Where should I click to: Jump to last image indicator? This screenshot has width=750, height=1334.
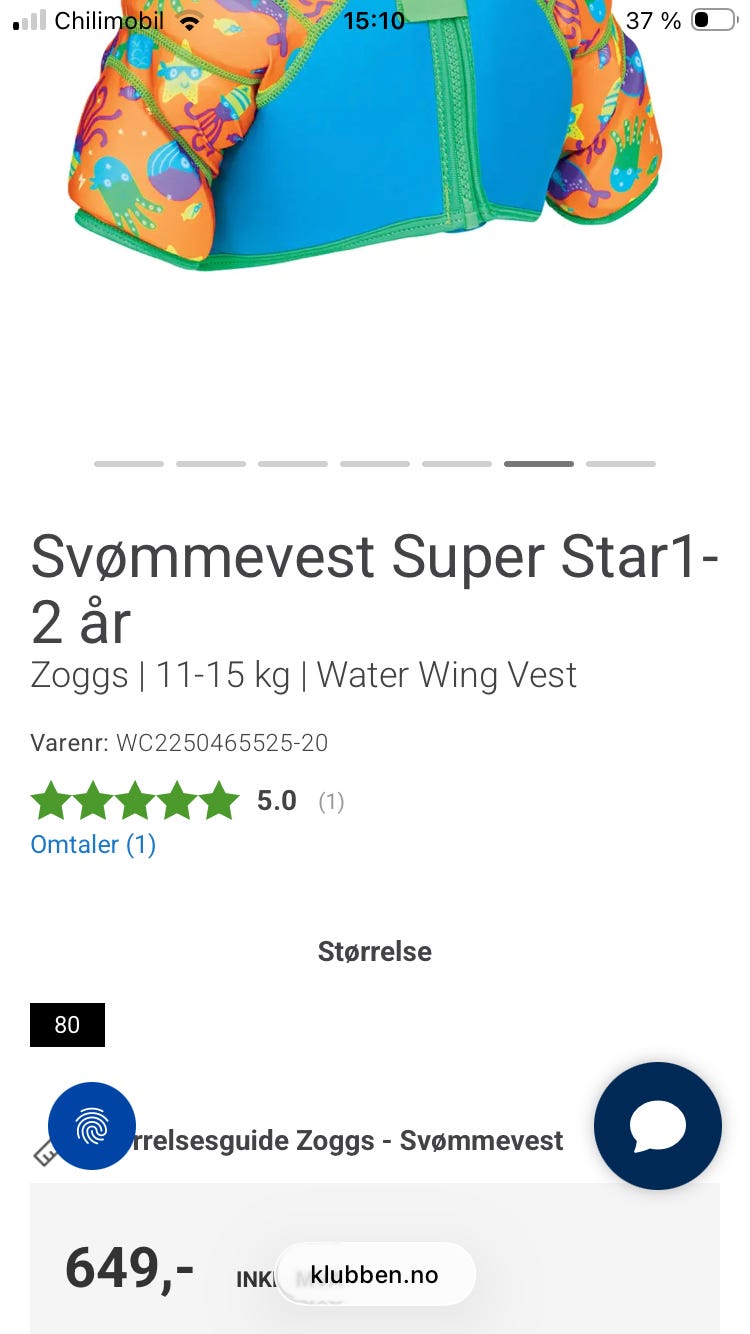[x=621, y=464]
